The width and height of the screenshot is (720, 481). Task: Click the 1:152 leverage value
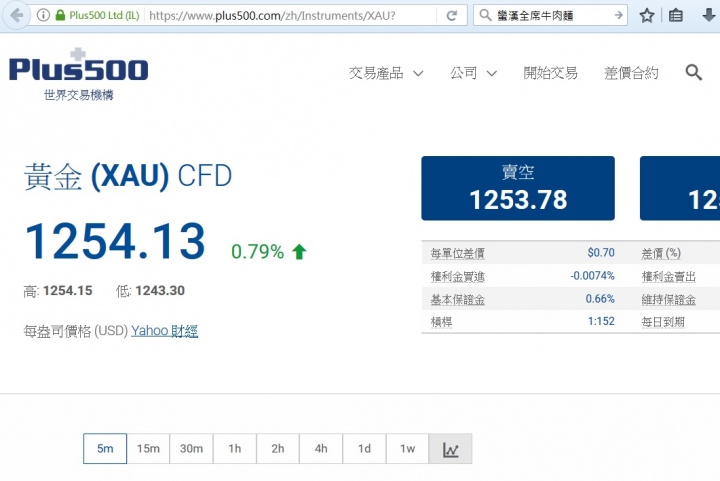601,321
